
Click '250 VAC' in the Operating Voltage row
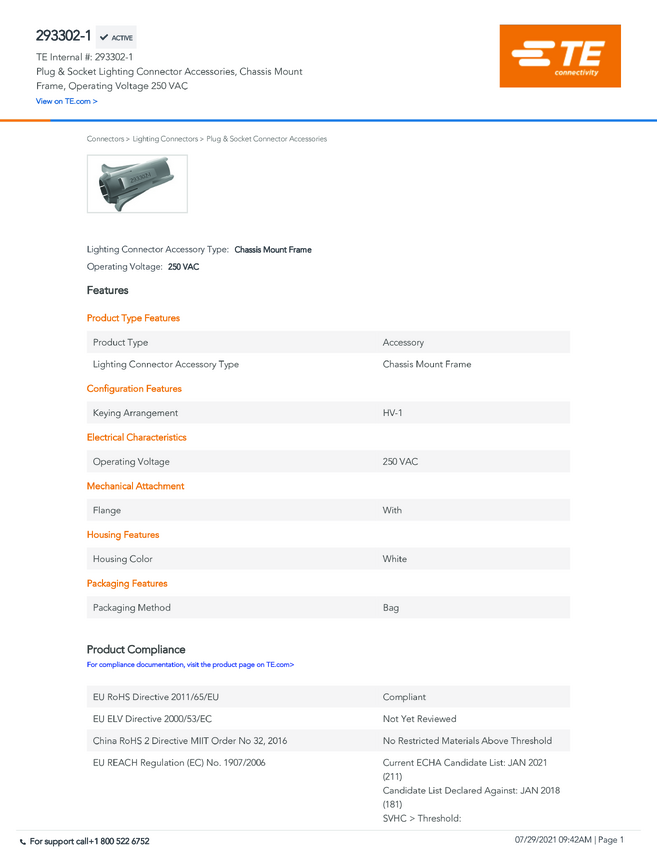pyautogui.click(x=400, y=462)
